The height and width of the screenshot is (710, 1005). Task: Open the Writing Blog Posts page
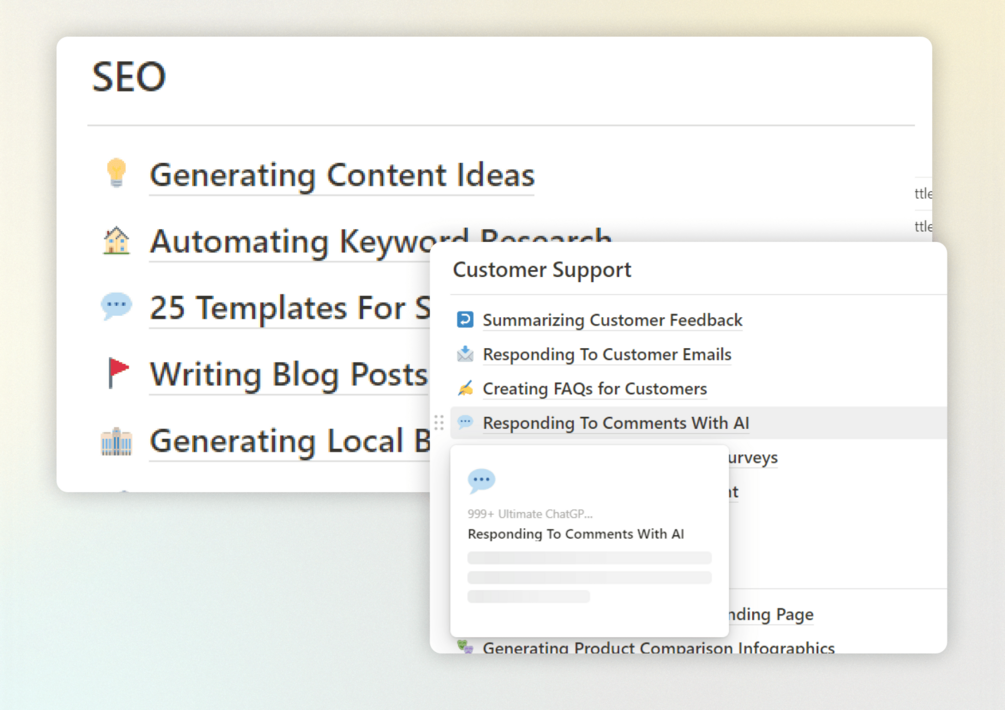click(x=289, y=374)
